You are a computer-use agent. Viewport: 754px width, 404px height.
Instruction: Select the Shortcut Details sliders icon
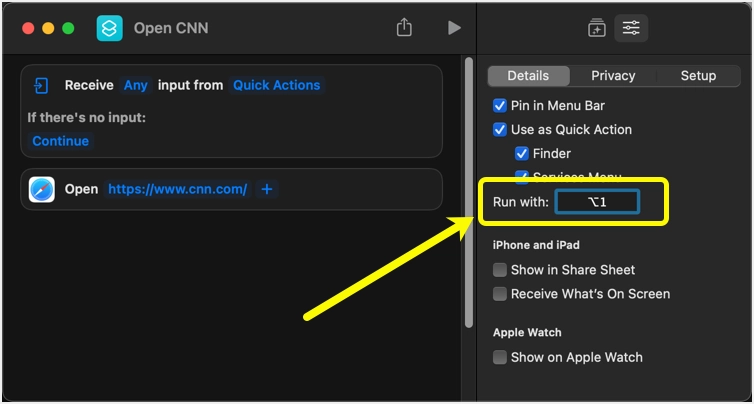pyautogui.click(x=631, y=28)
